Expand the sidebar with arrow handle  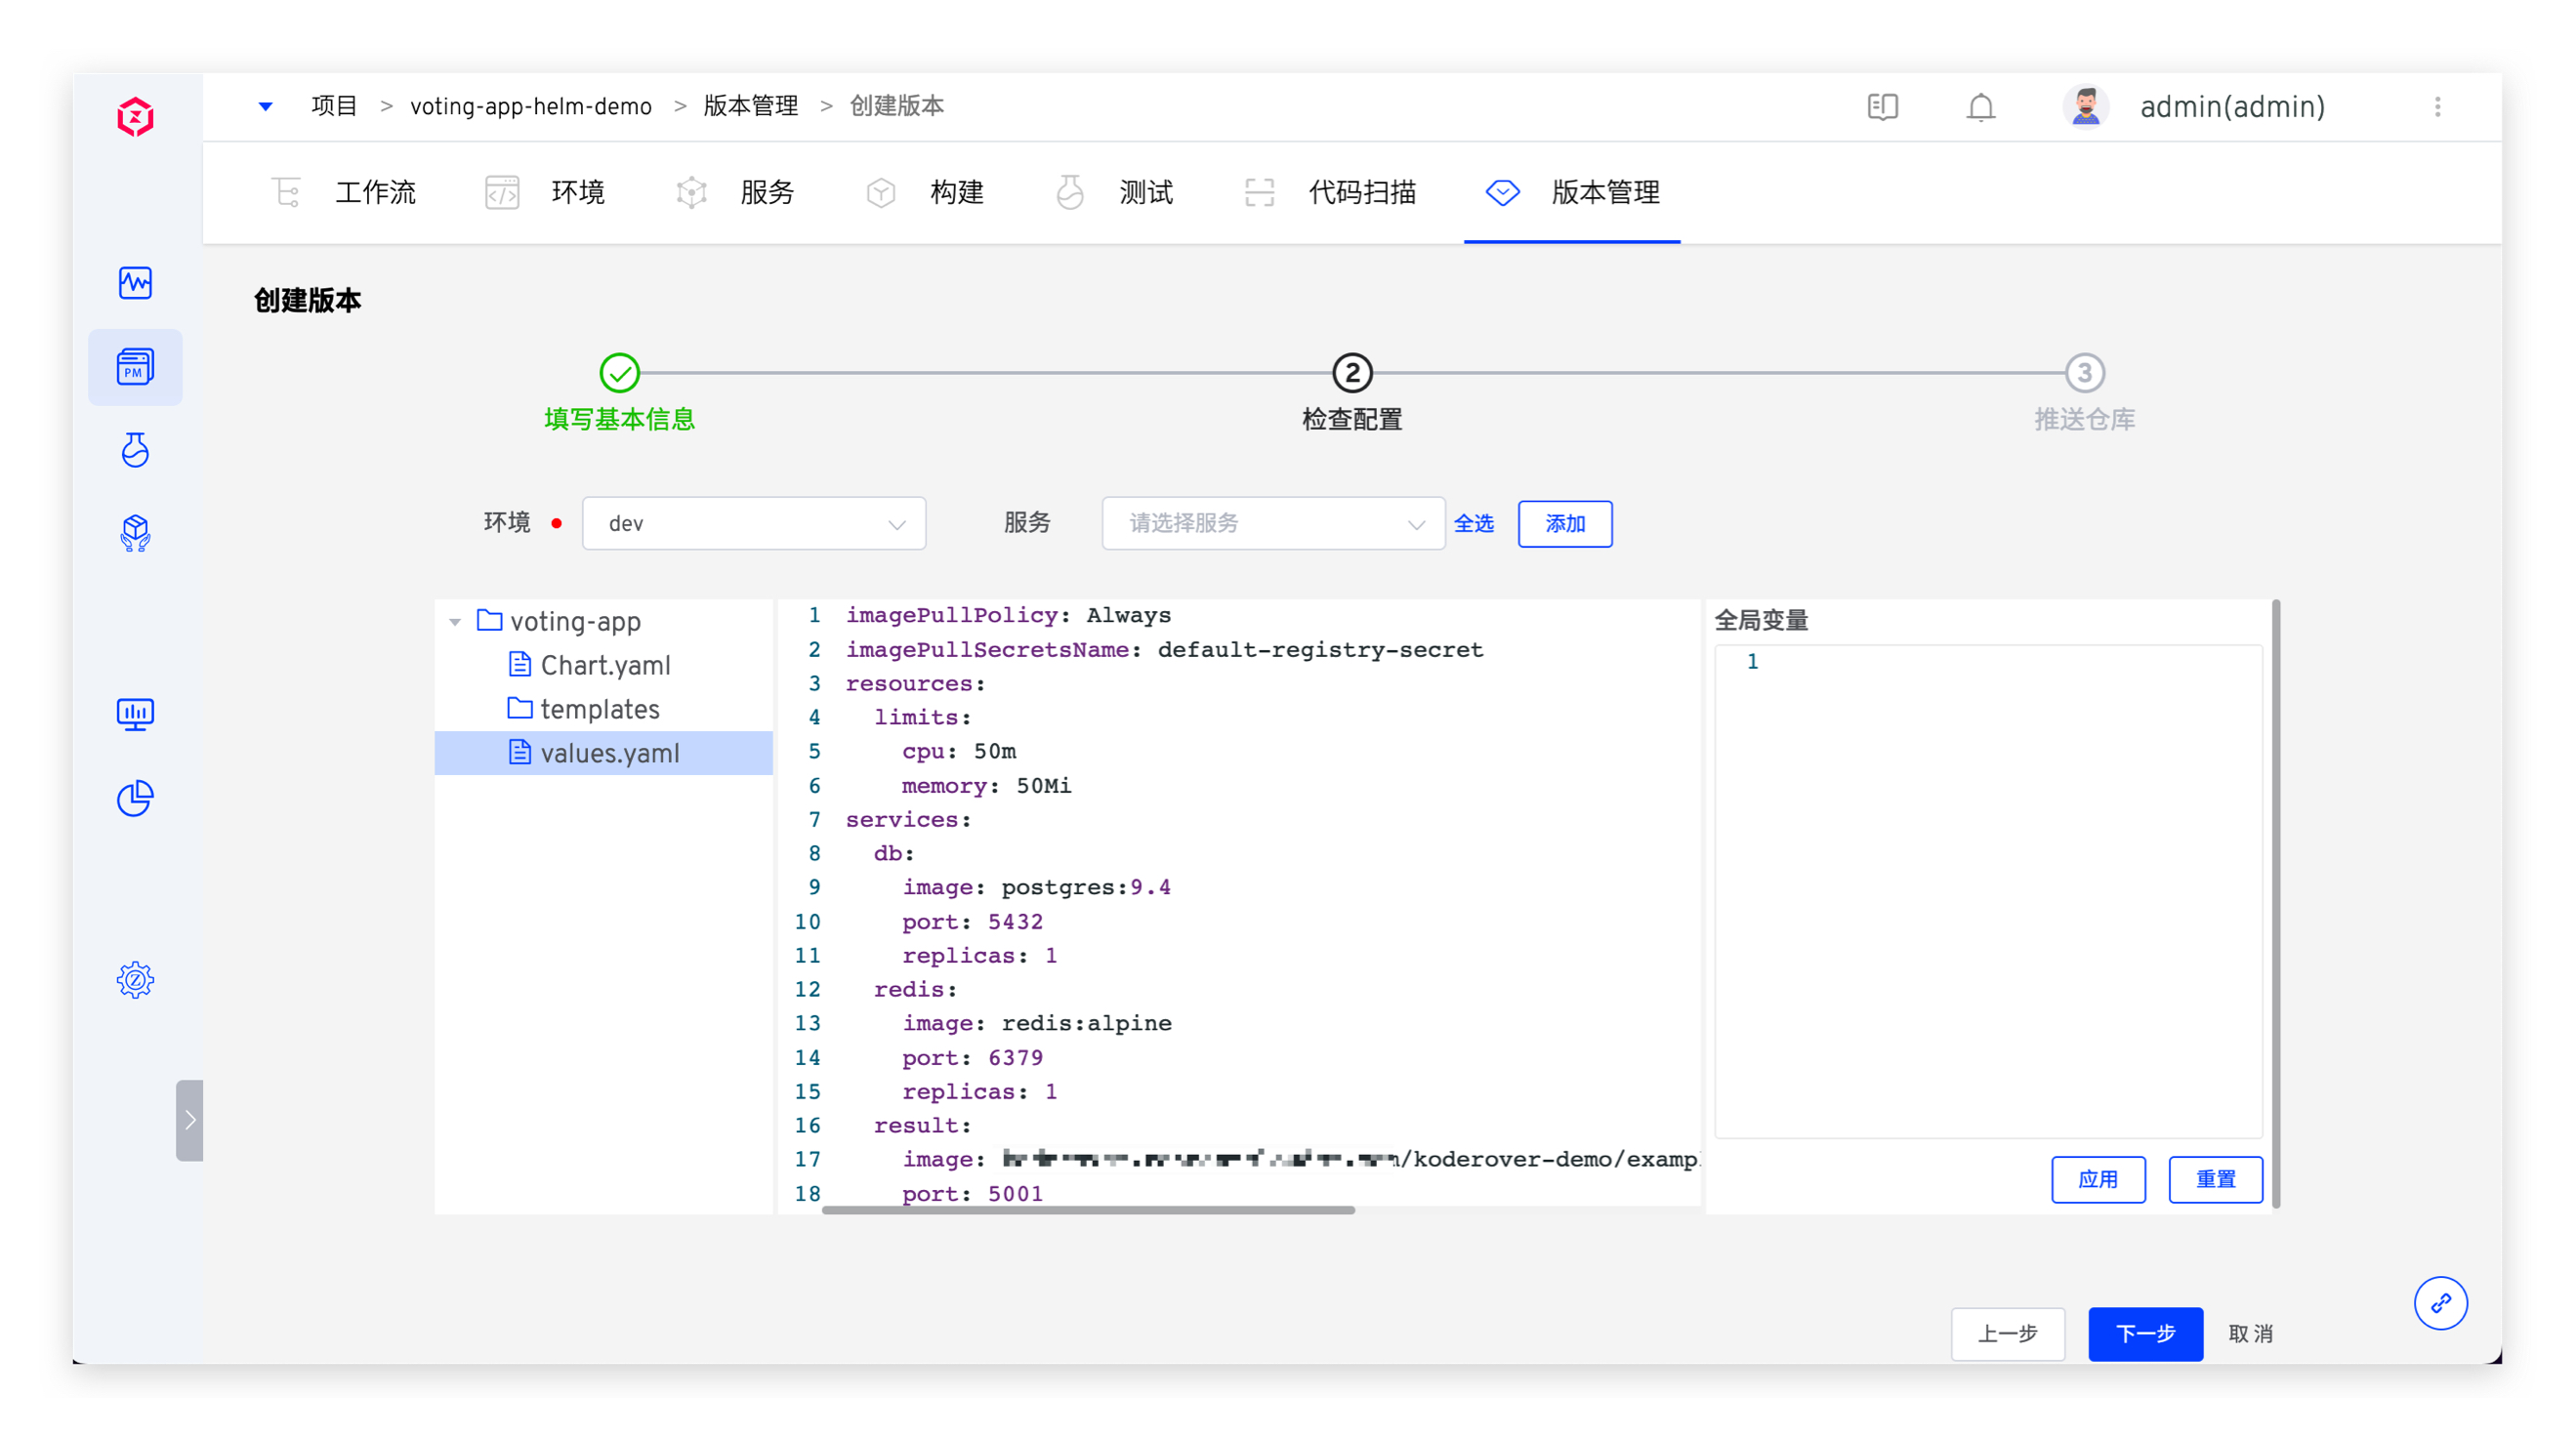click(189, 1120)
